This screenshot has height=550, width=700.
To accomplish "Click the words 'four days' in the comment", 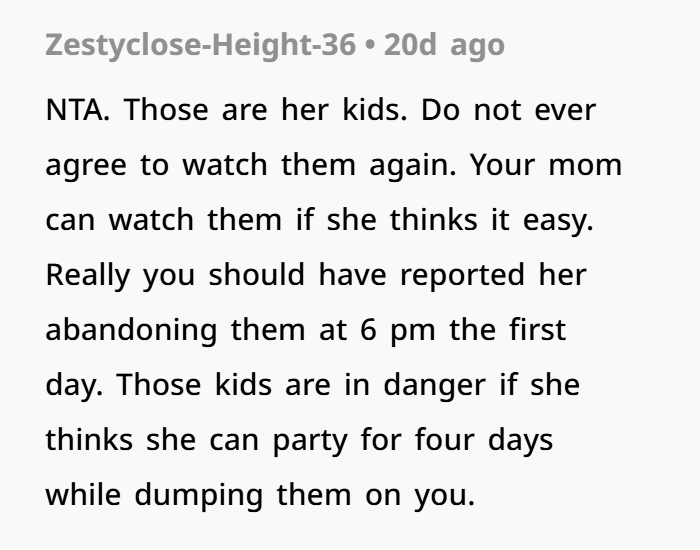I will point(484,441).
